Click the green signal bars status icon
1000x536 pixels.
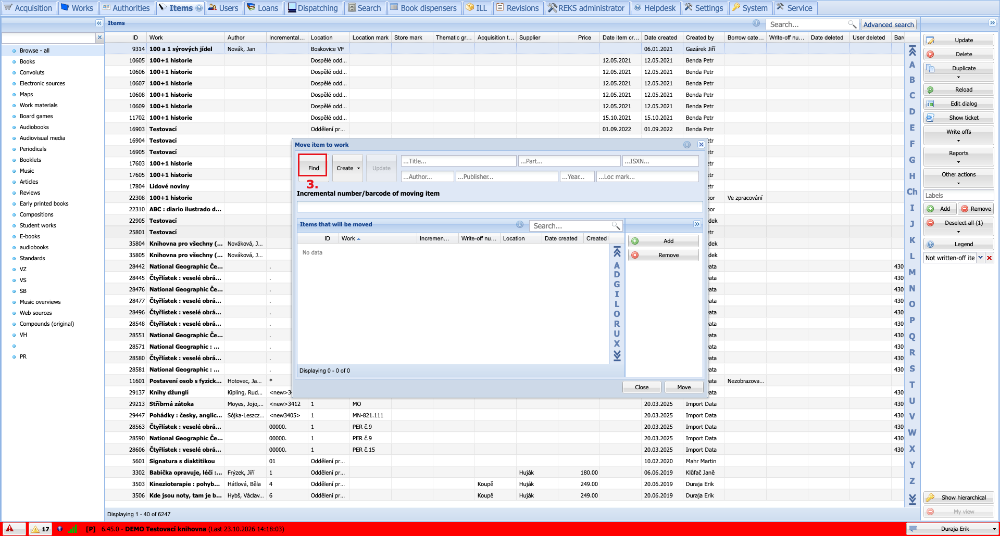click(x=73, y=528)
